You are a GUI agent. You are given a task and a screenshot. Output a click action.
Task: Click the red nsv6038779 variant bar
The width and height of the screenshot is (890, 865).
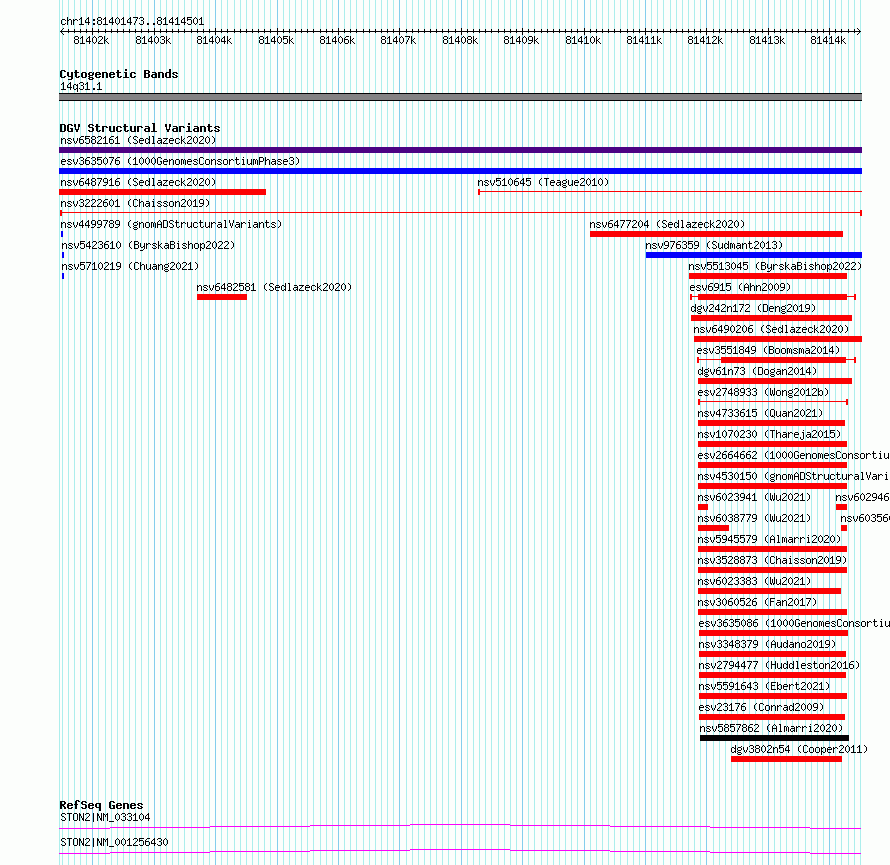pos(713,528)
